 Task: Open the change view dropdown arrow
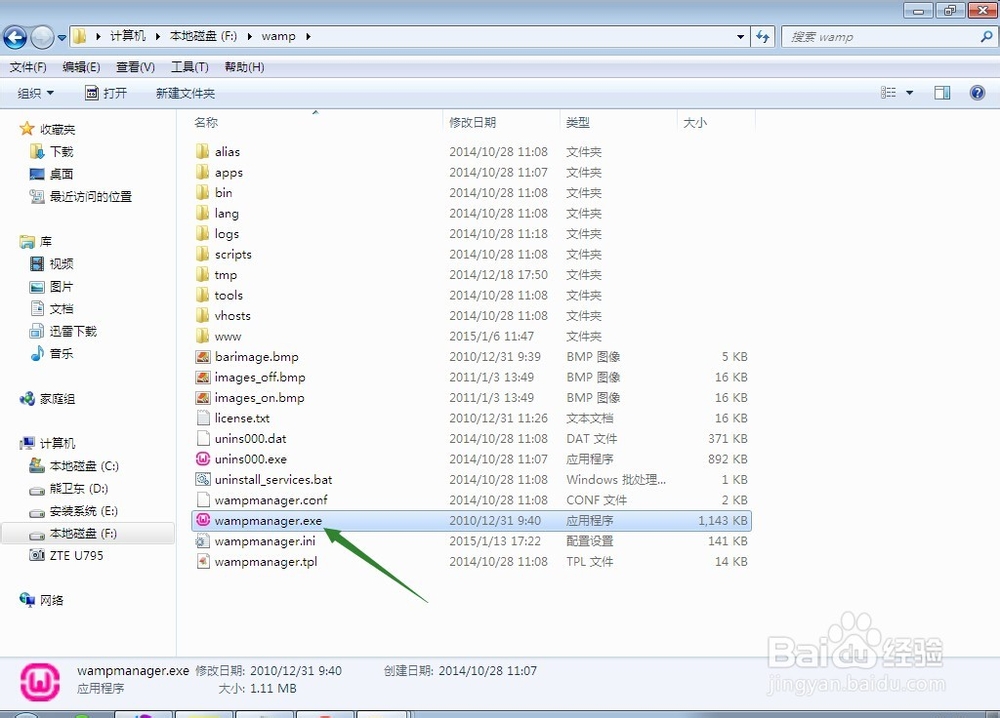[908, 92]
